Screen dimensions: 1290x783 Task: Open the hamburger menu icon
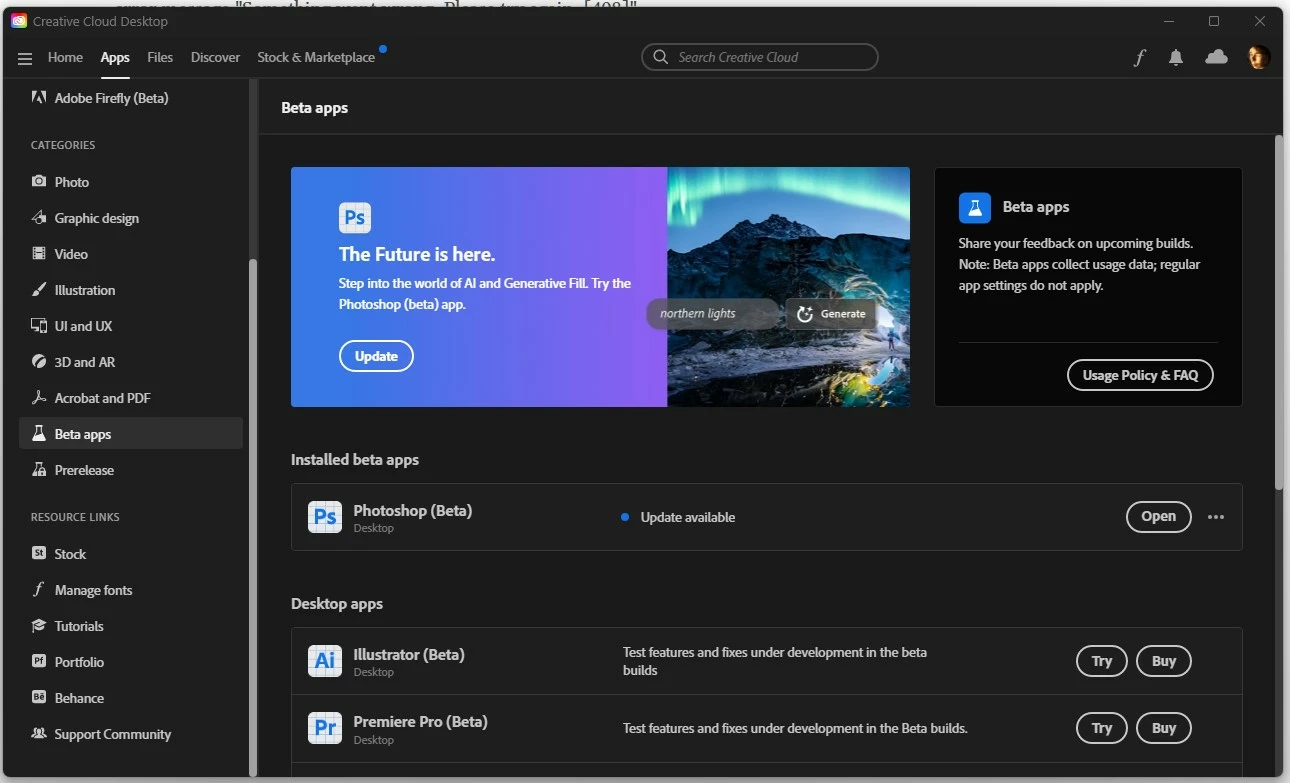click(x=25, y=58)
